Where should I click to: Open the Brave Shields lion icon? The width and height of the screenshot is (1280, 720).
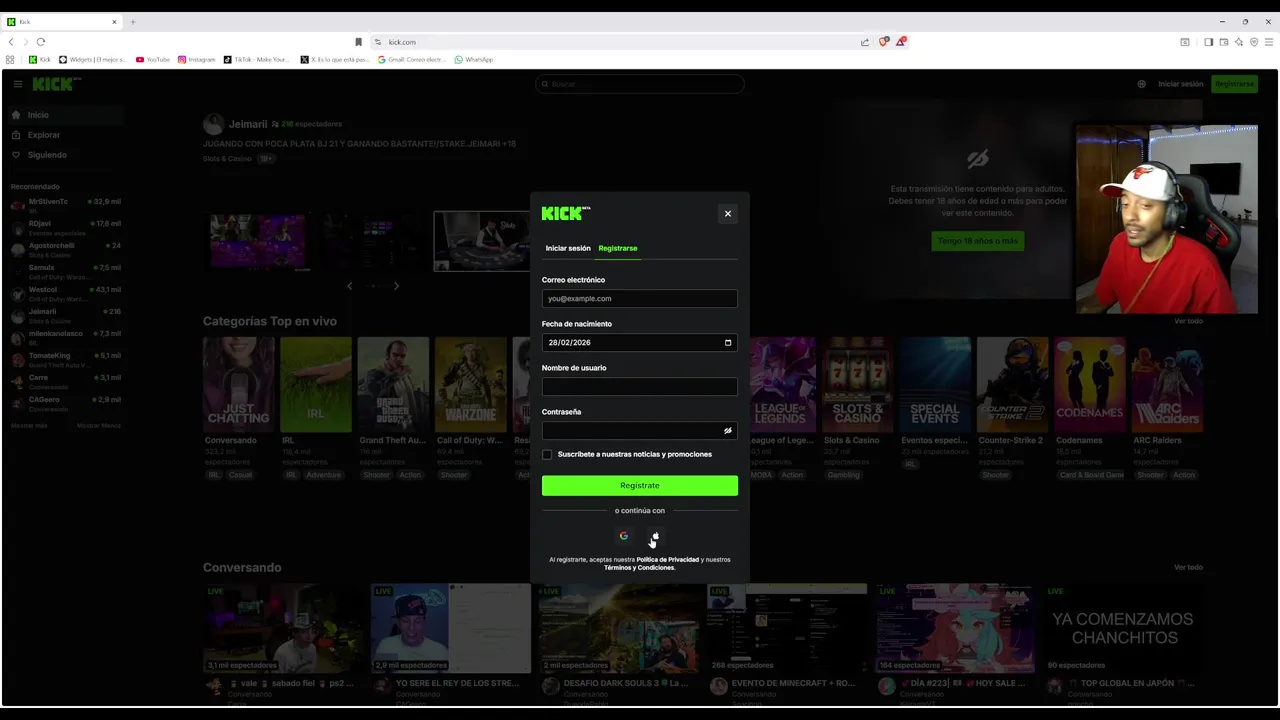point(883,42)
